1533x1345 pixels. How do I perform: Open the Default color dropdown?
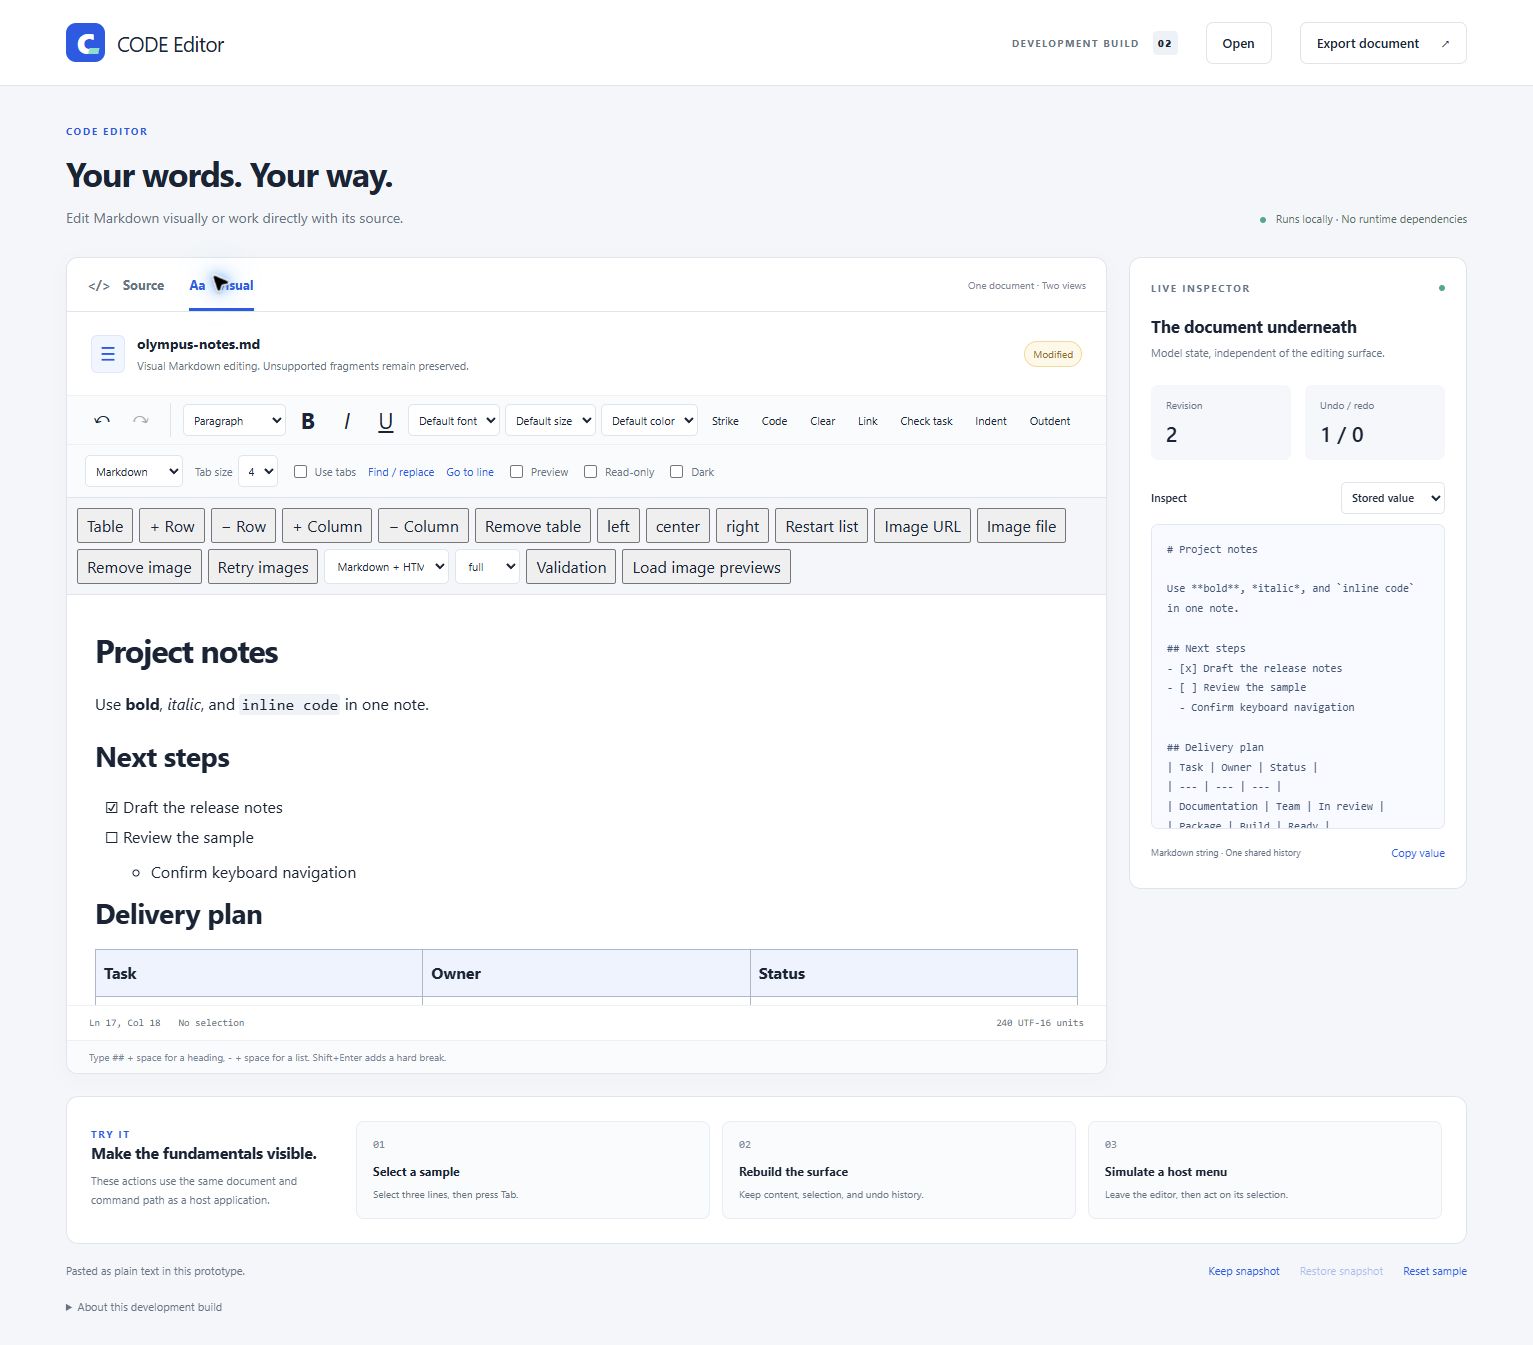point(649,421)
